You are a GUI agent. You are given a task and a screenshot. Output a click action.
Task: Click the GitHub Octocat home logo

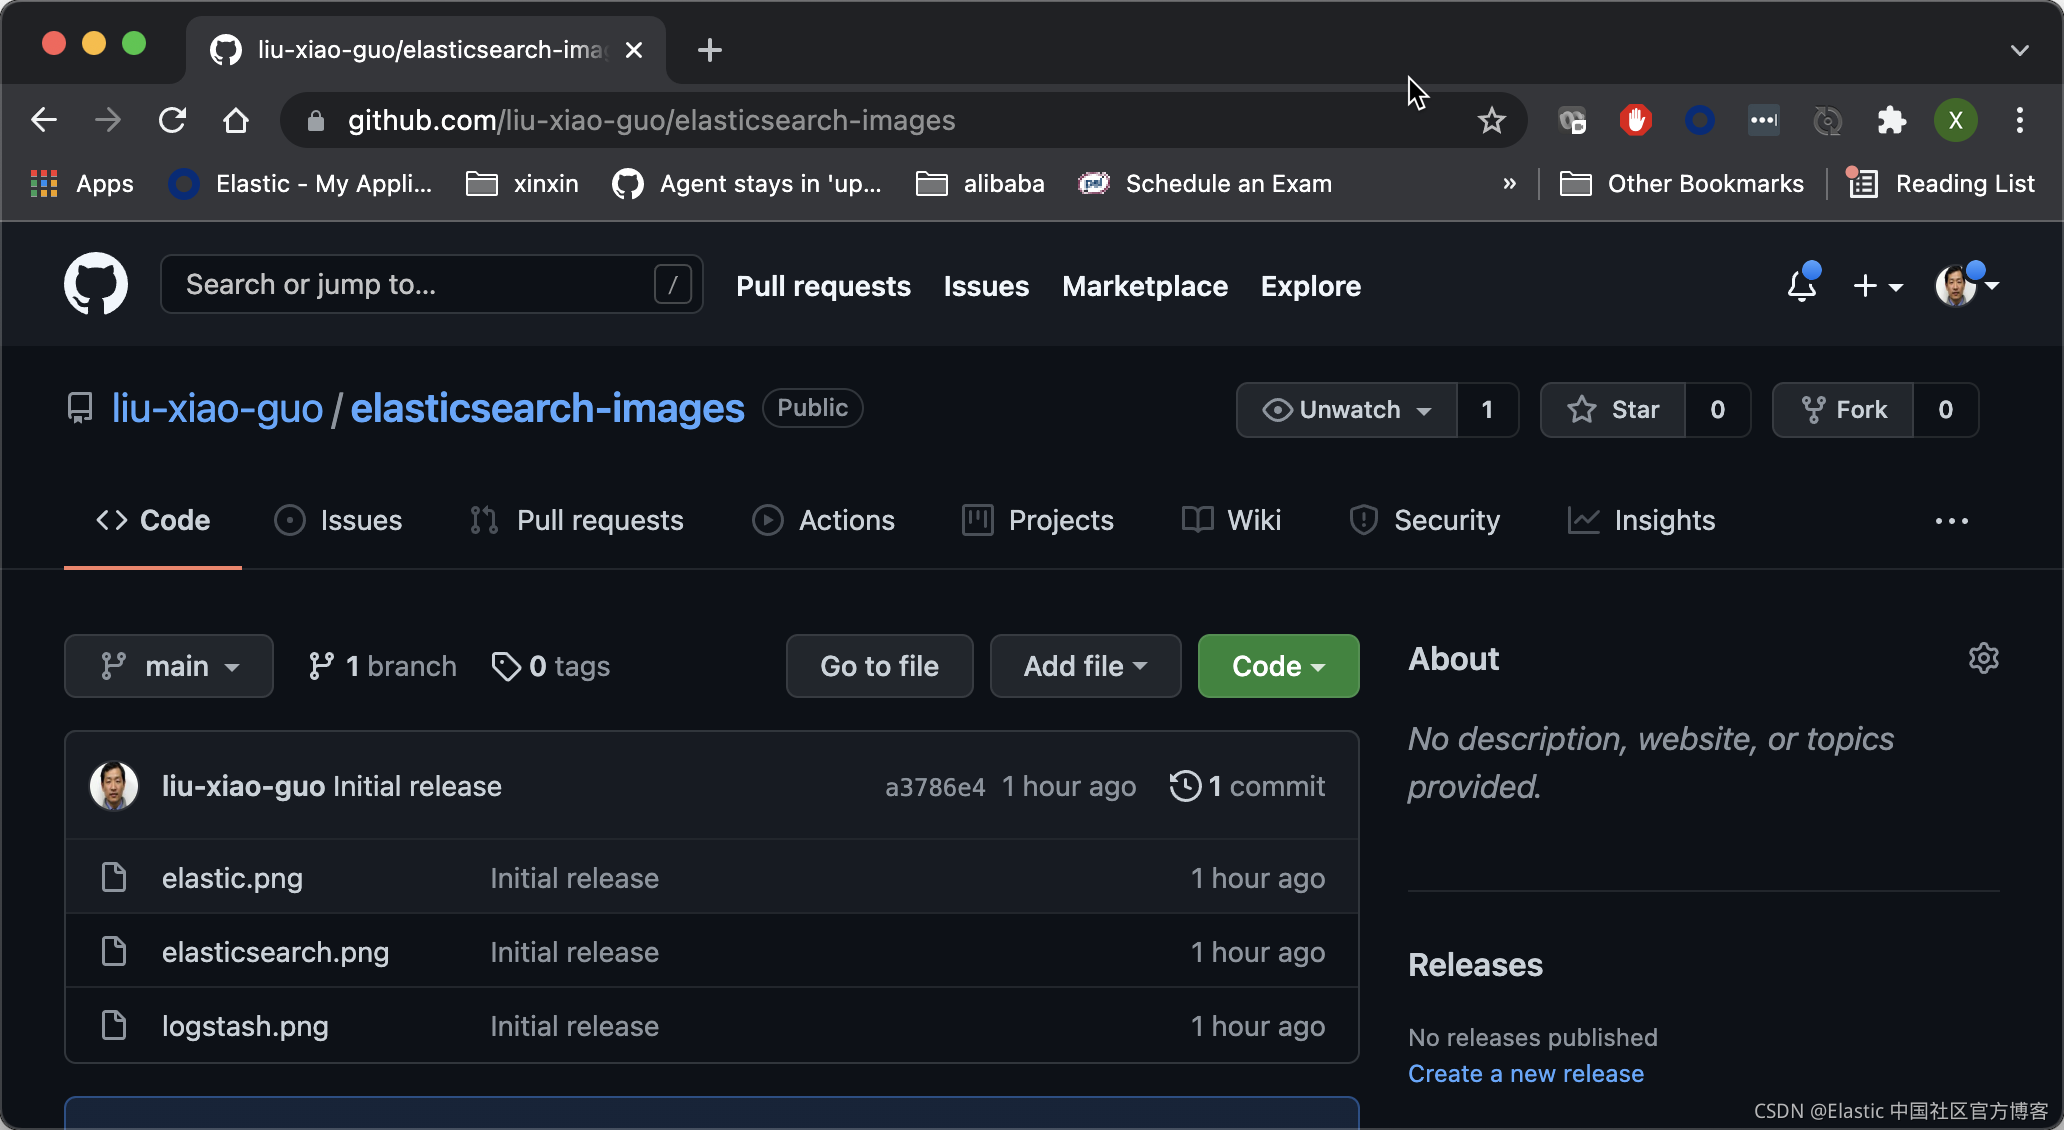(96, 284)
